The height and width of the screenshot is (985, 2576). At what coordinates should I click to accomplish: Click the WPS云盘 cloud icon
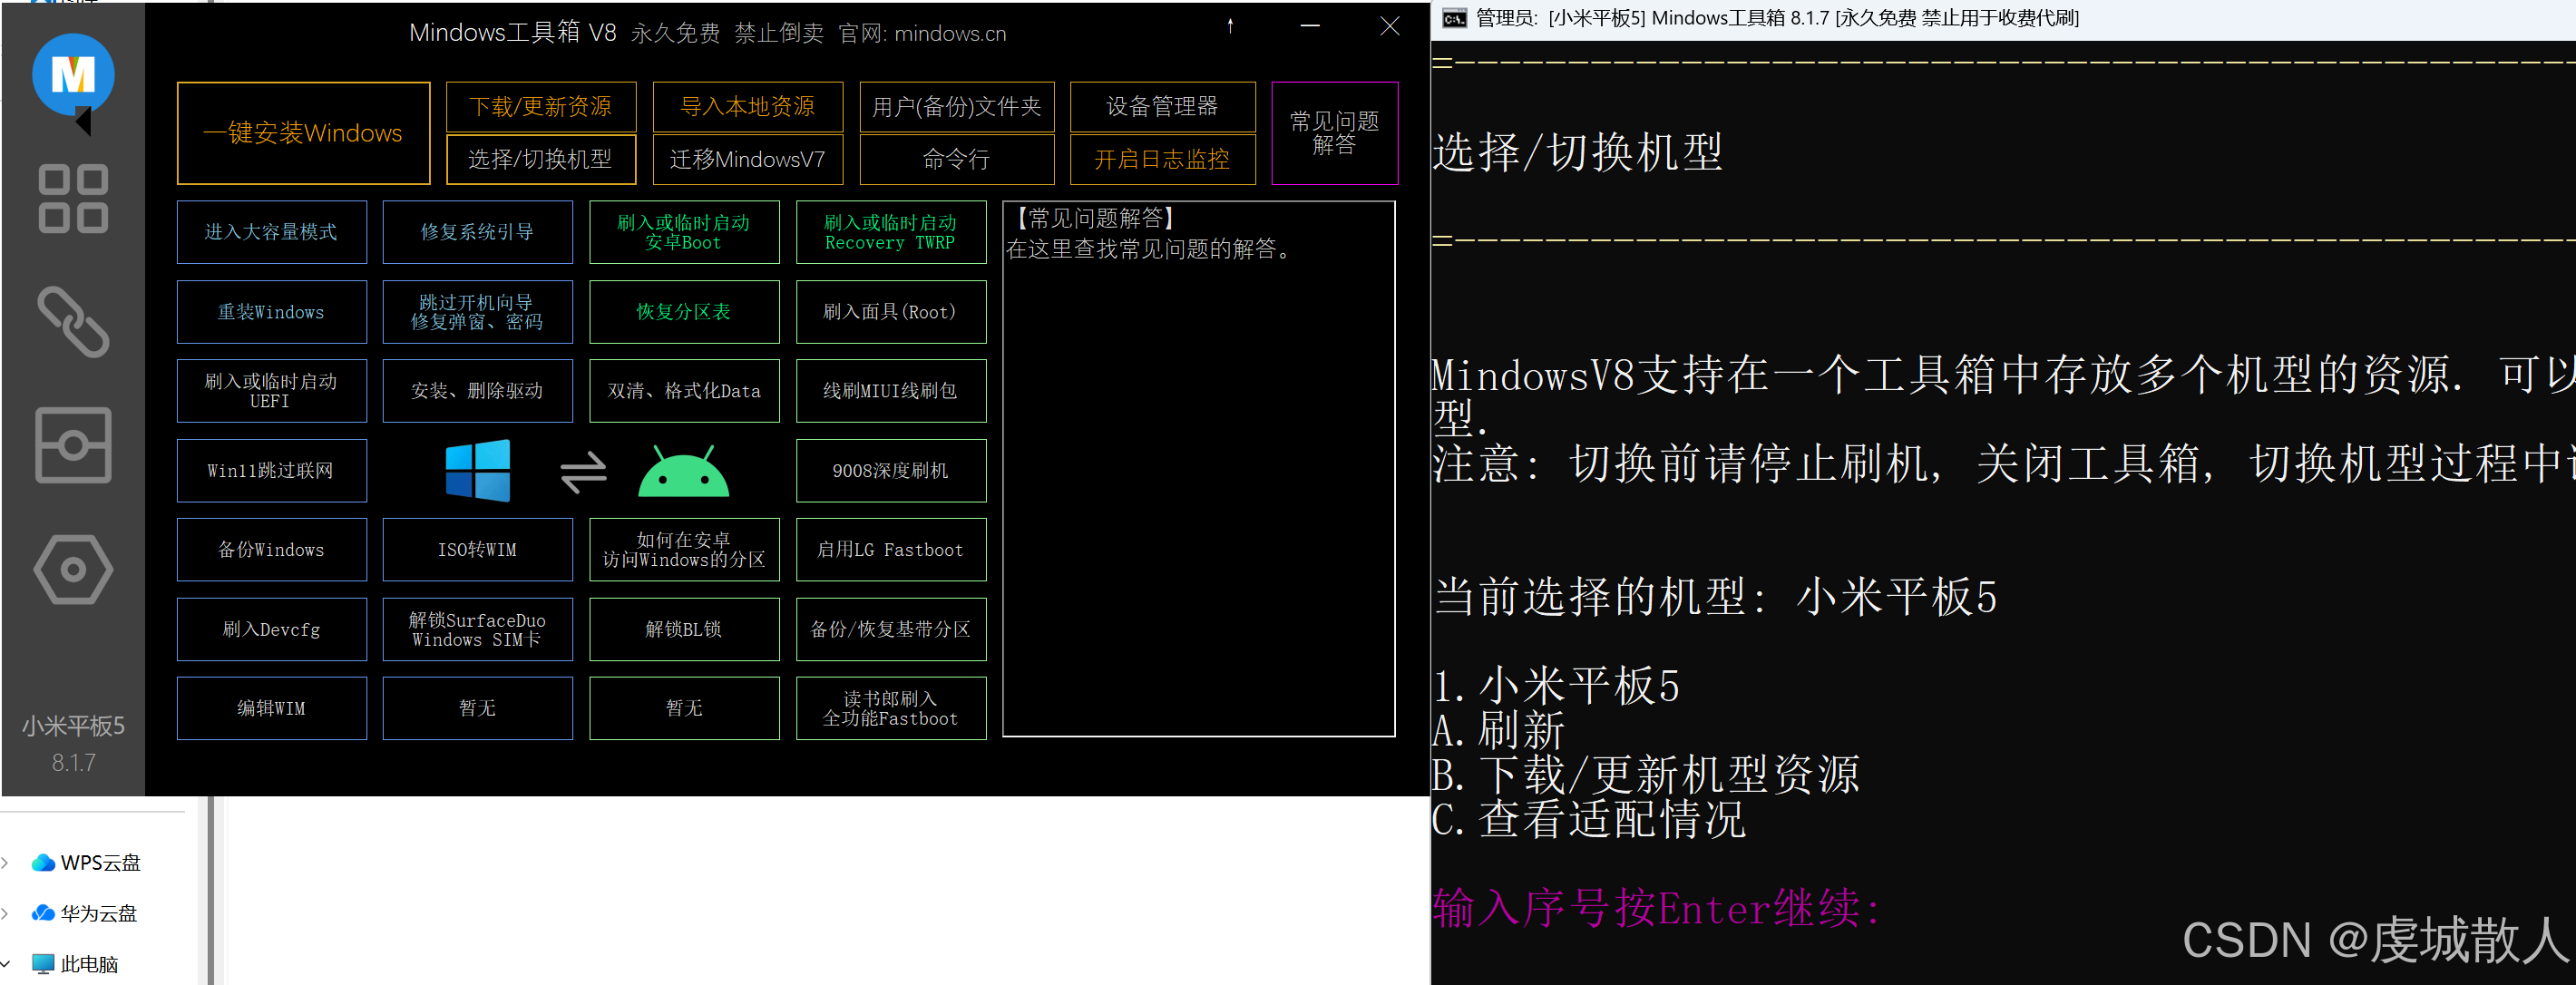point(43,862)
